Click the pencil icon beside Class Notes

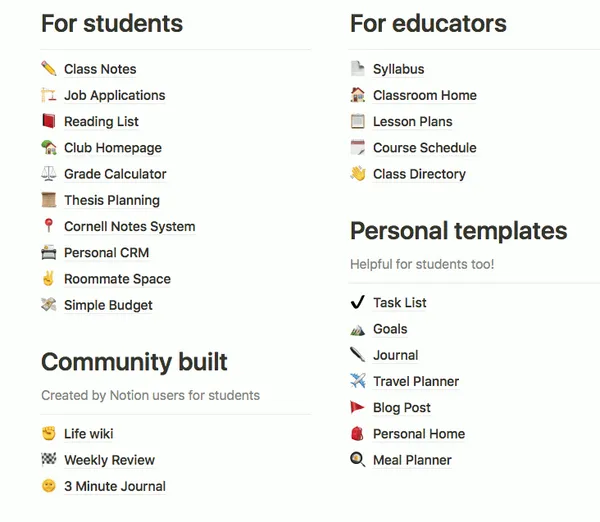[x=49, y=69]
